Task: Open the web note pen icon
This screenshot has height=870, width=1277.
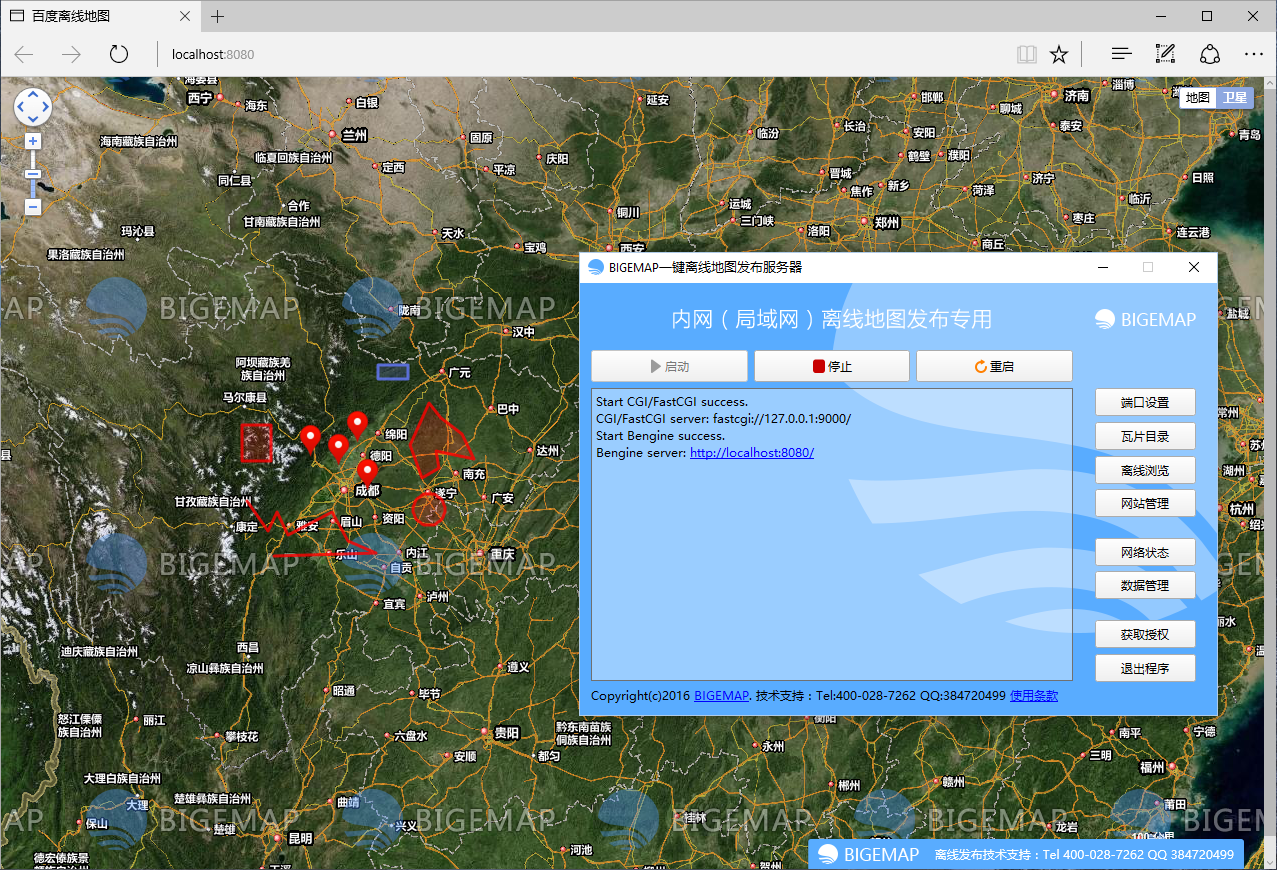Action: [x=1165, y=54]
